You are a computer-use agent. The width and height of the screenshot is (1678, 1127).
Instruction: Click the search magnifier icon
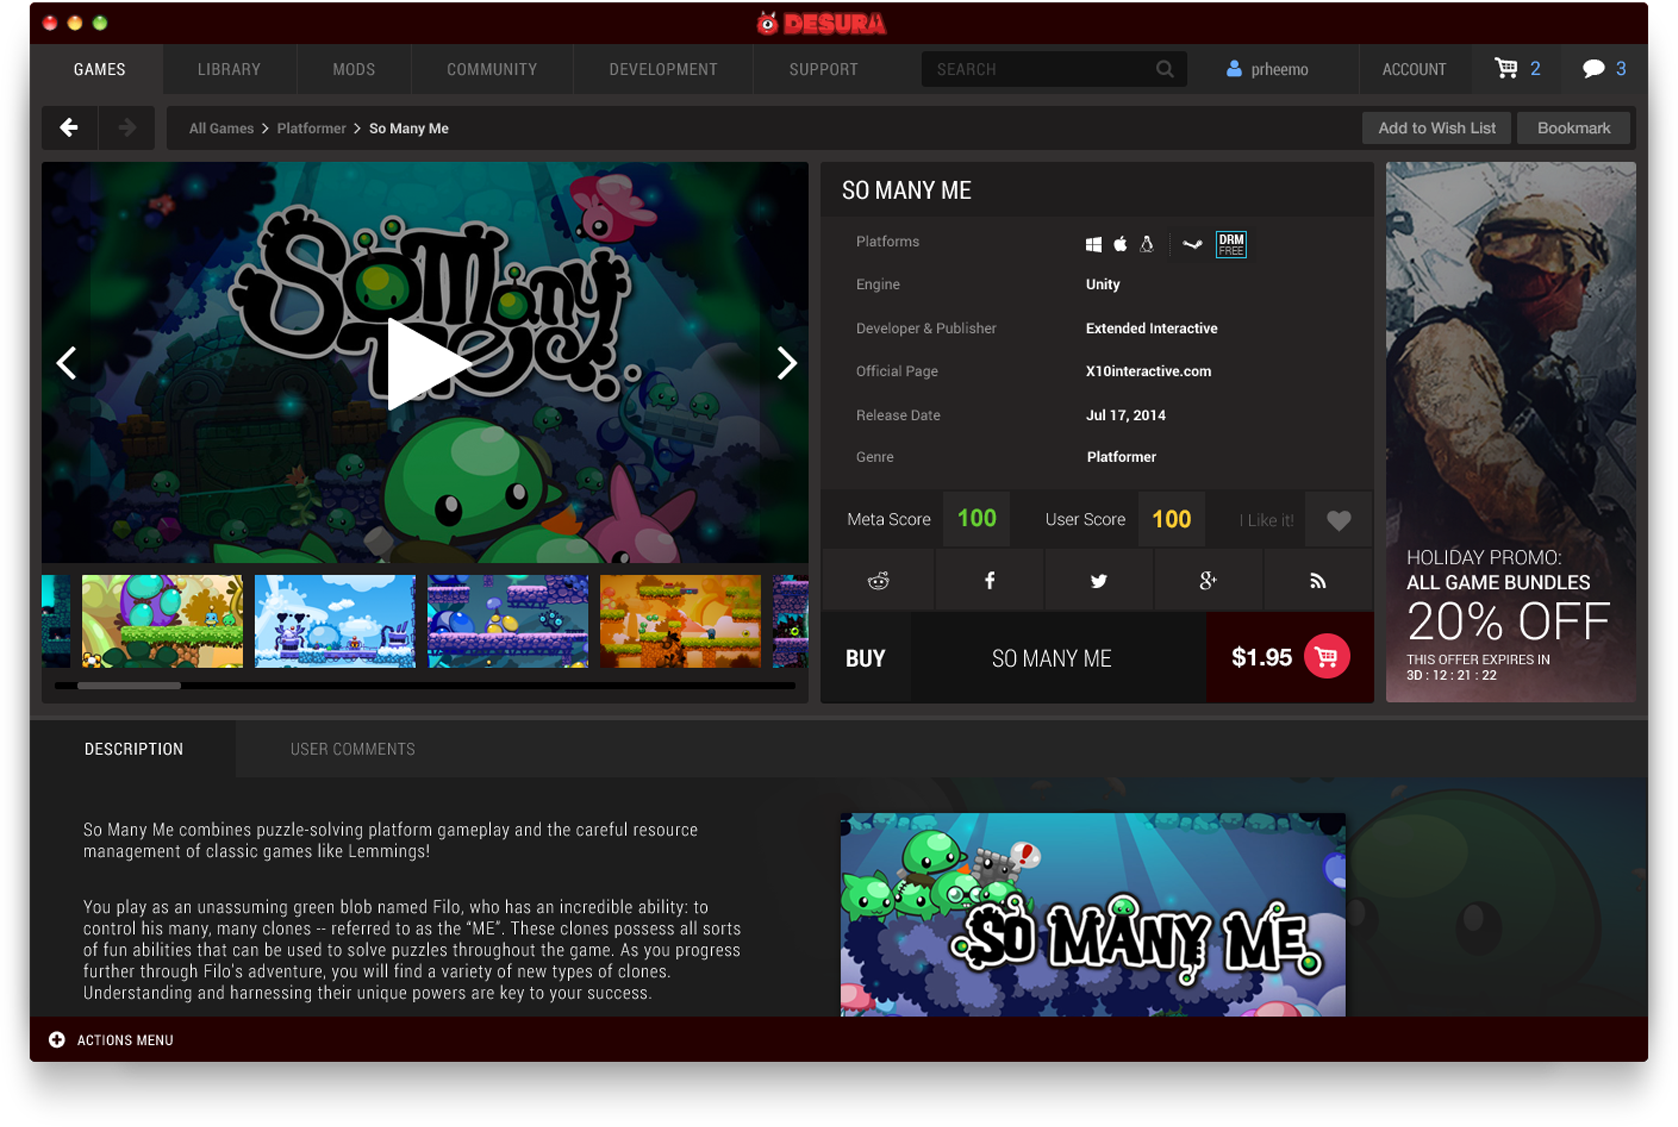(1165, 69)
